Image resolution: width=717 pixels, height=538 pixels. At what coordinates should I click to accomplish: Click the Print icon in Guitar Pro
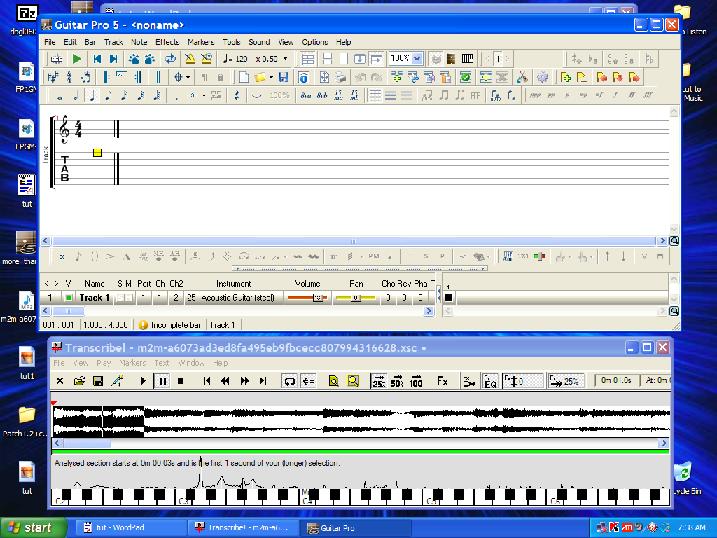point(341,77)
